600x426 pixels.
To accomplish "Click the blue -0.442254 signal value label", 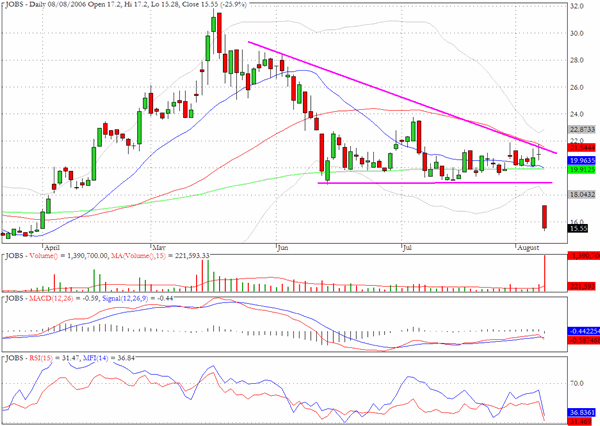I will 584,331.
